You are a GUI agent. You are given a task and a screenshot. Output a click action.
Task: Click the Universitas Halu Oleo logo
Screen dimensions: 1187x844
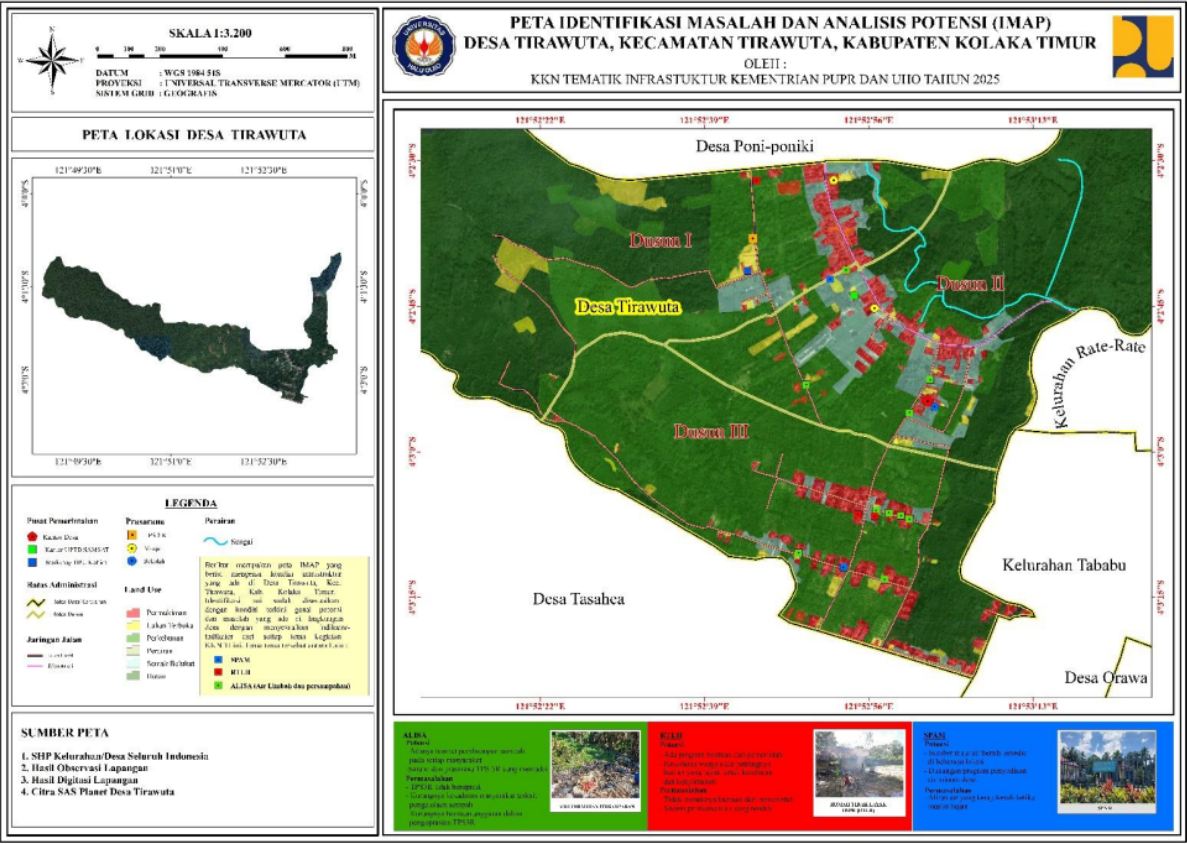tap(423, 48)
